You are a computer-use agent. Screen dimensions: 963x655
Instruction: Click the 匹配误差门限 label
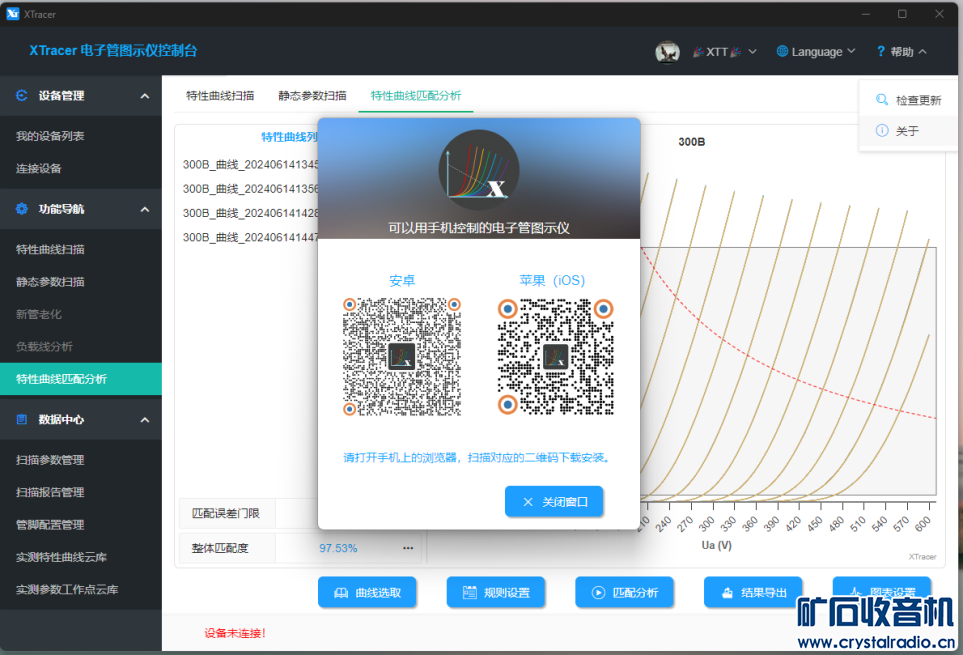[225, 513]
